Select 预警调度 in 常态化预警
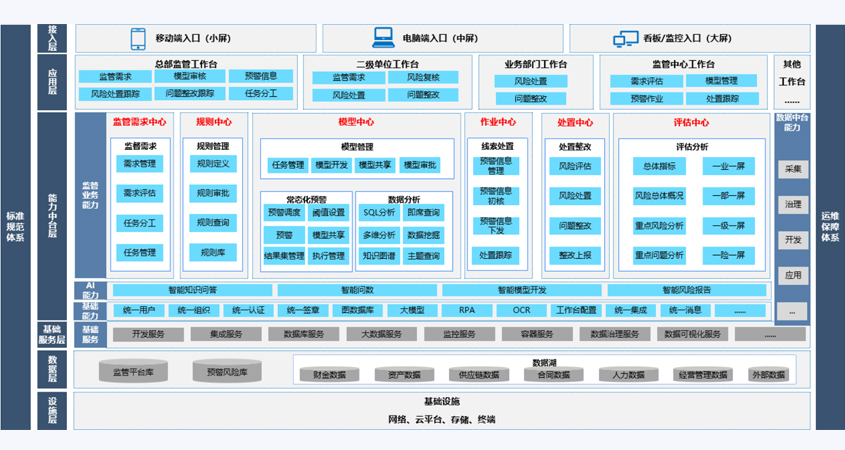This screenshot has width=845, height=450. pos(284,212)
